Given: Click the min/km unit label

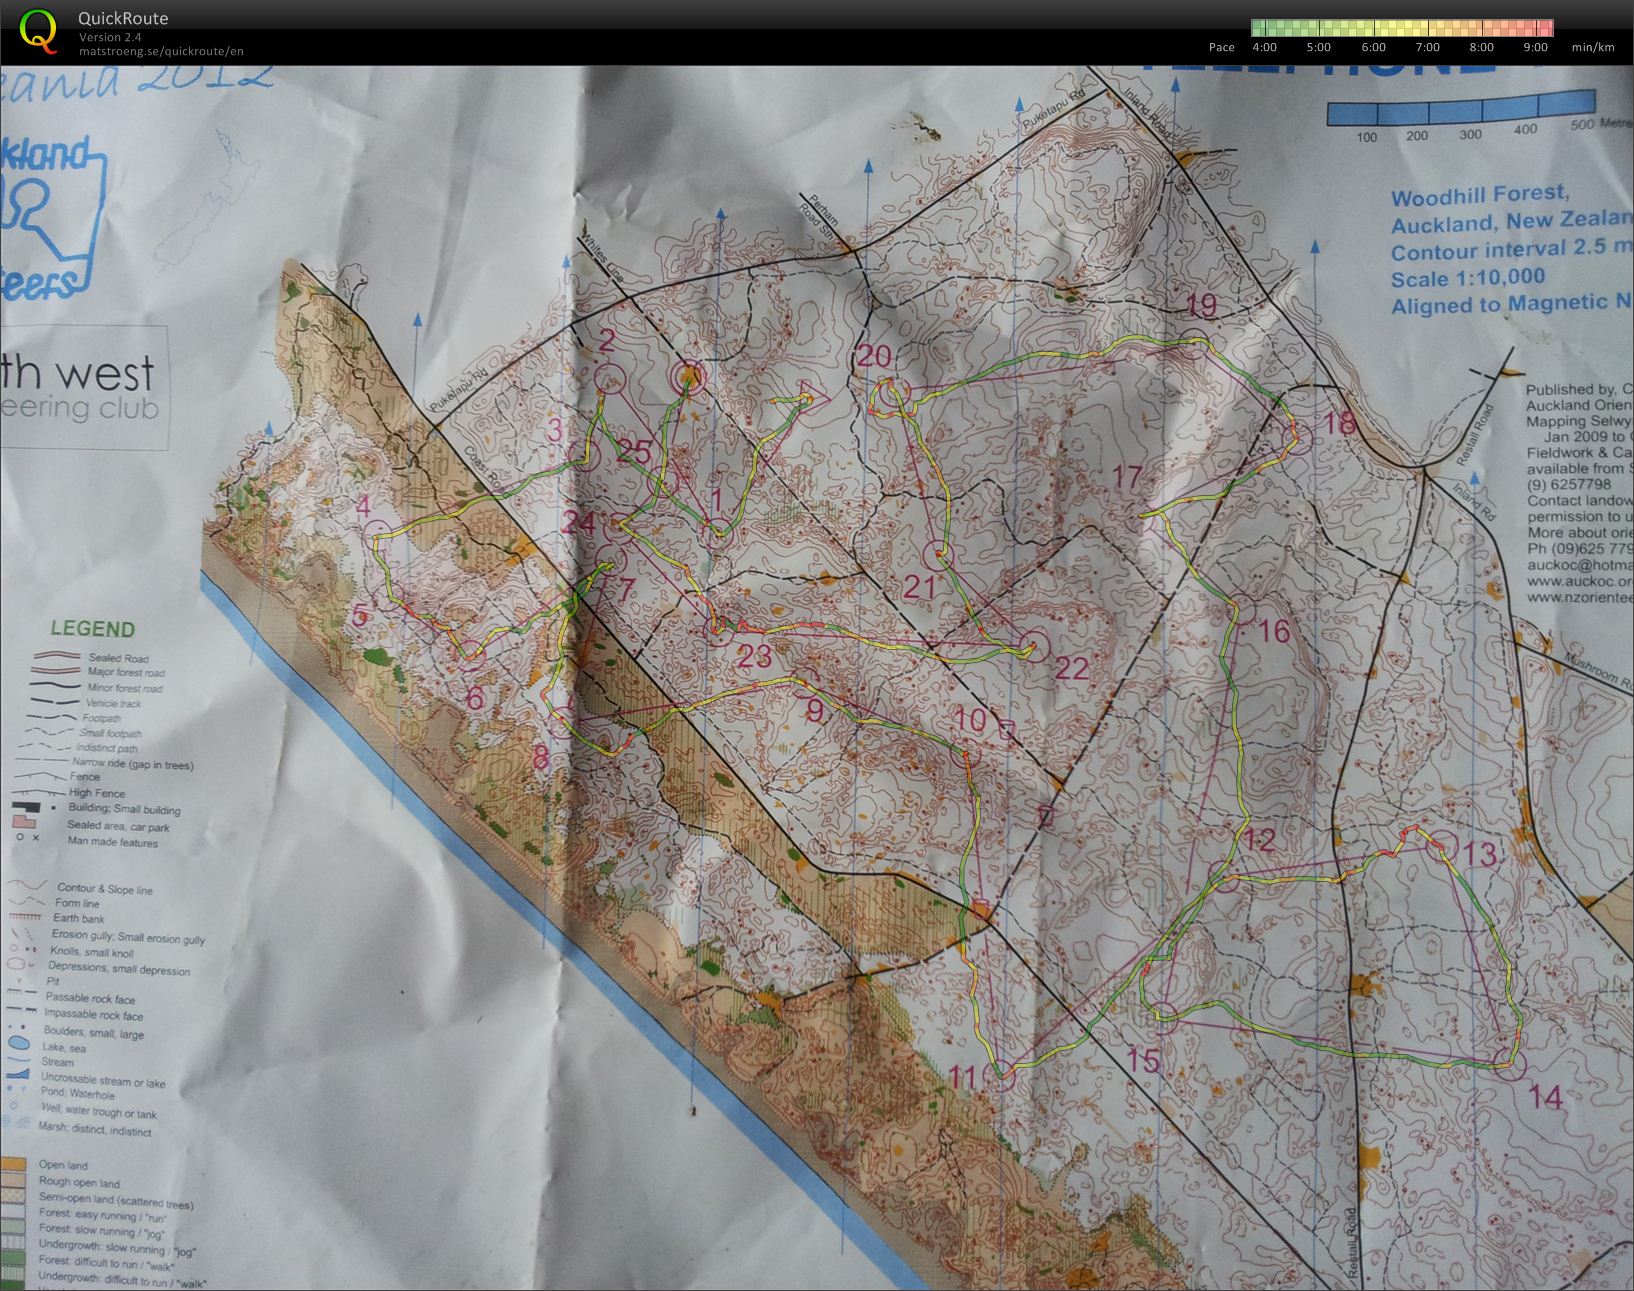Looking at the screenshot, I should click(1593, 47).
